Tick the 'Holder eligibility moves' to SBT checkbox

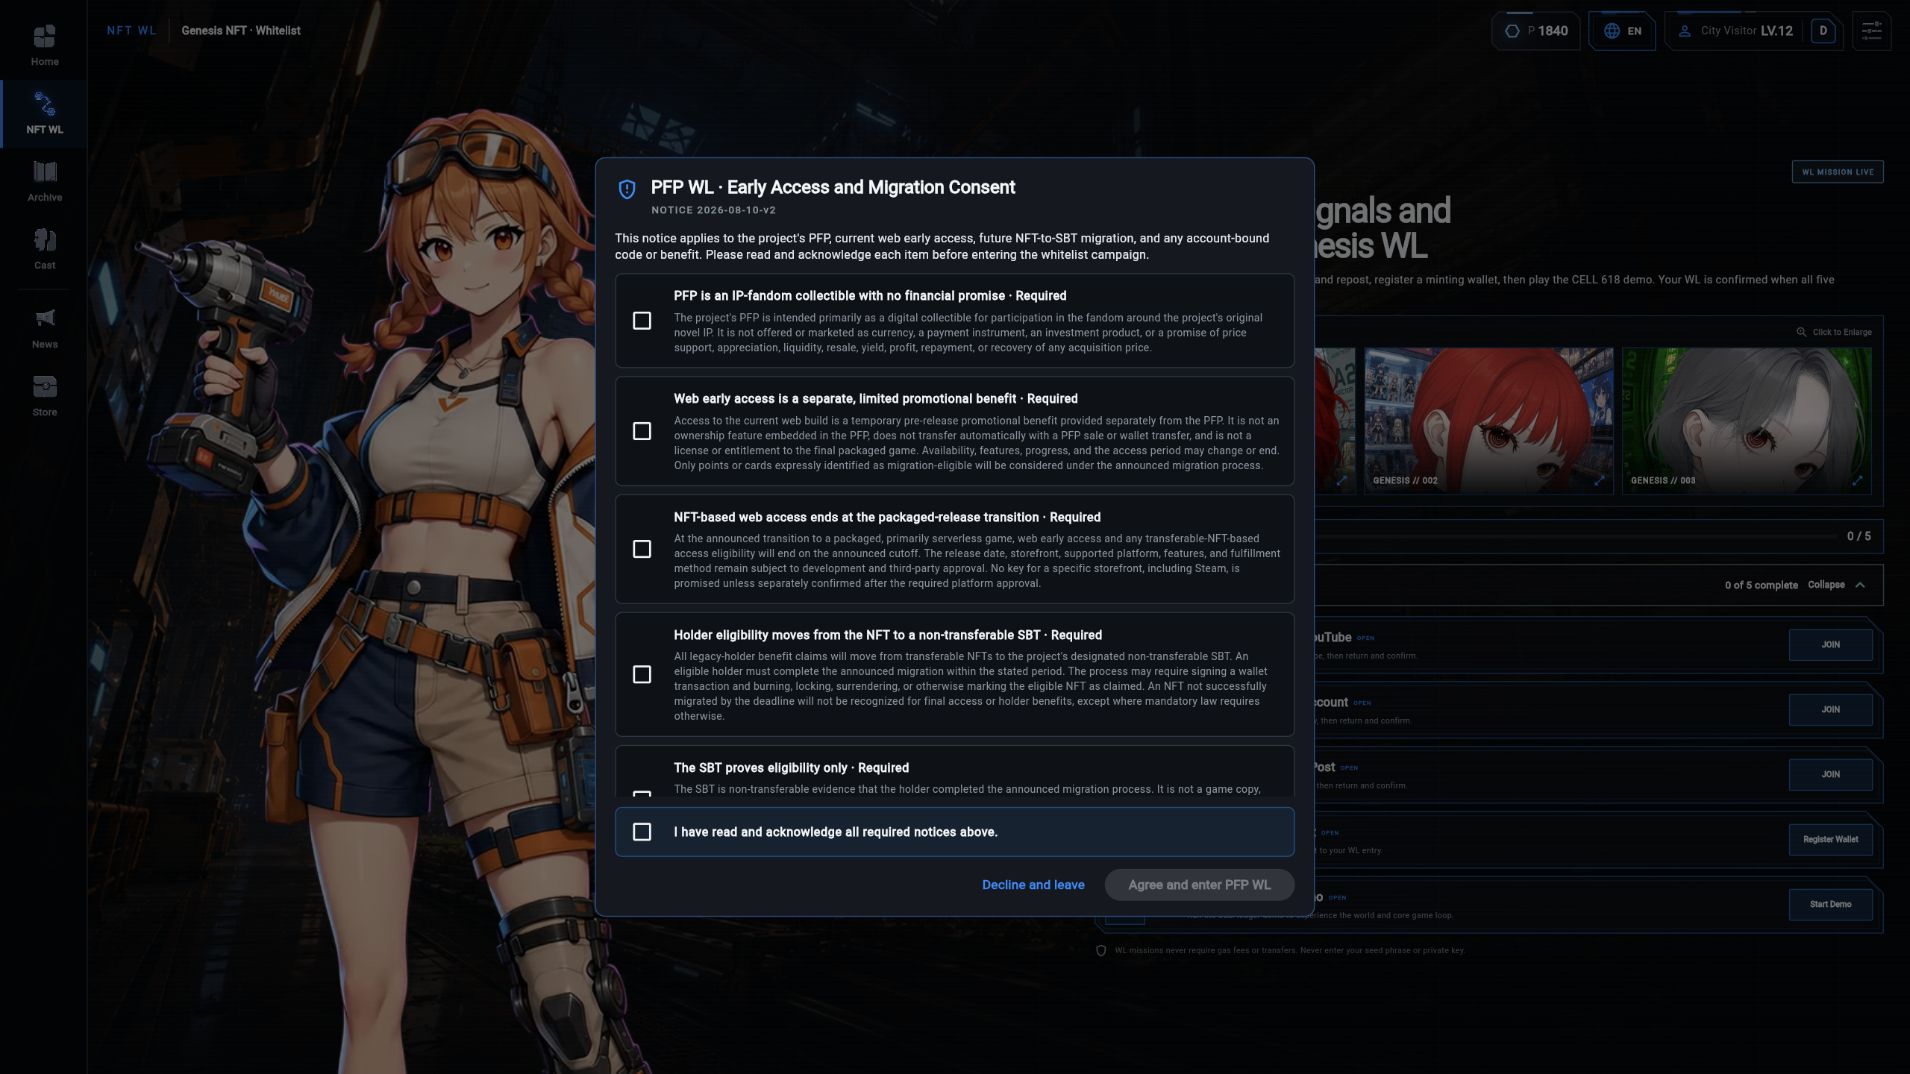pos(642,675)
